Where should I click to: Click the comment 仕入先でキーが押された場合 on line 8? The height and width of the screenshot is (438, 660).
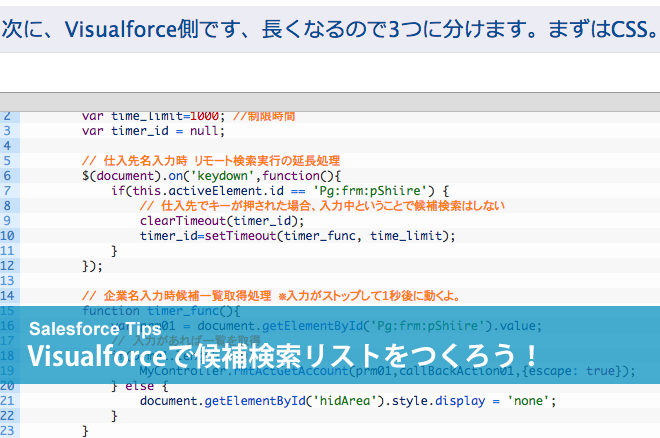pos(322,206)
